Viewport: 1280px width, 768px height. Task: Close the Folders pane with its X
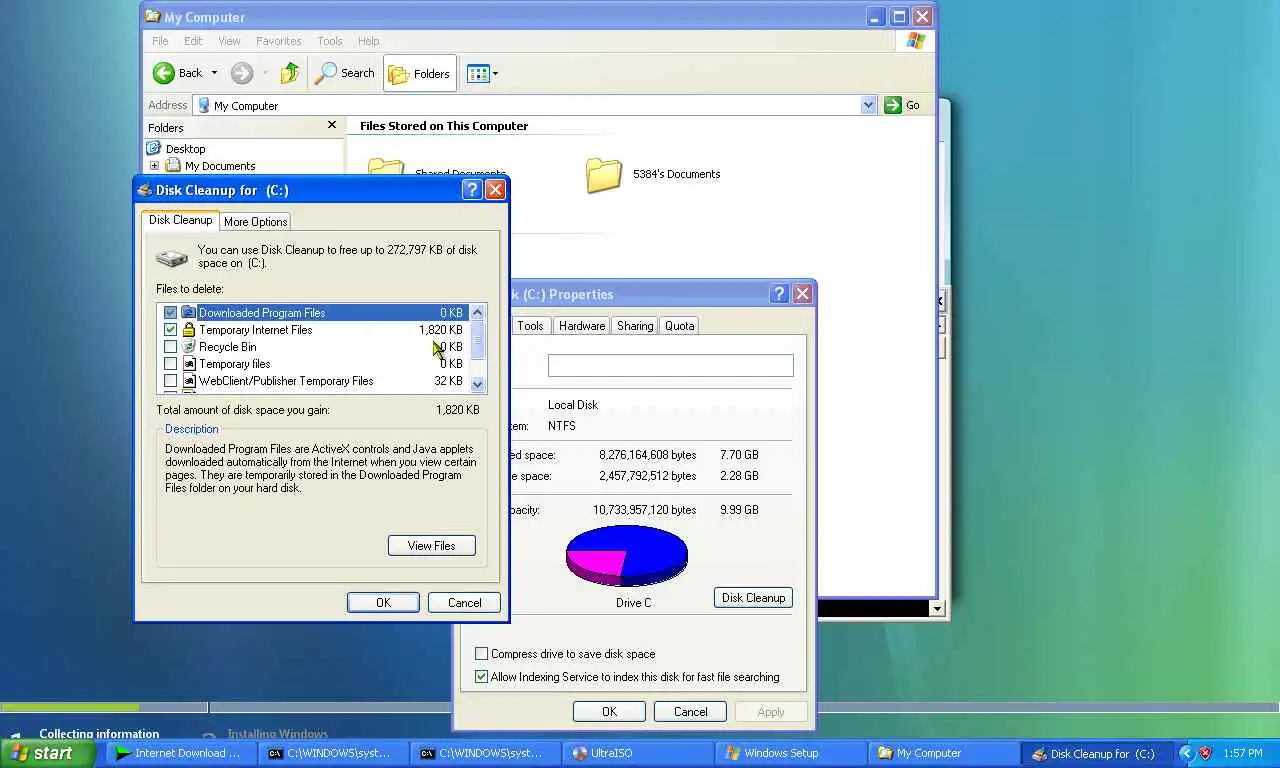pos(332,125)
